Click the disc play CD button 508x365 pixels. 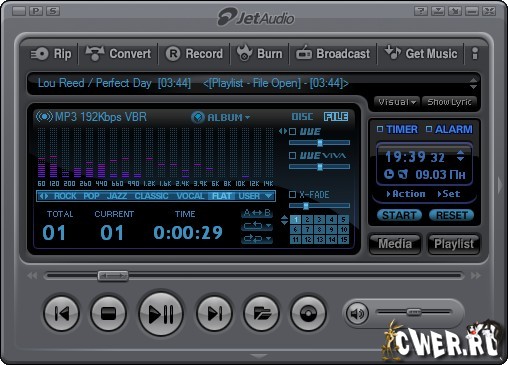click(x=308, y=313)
